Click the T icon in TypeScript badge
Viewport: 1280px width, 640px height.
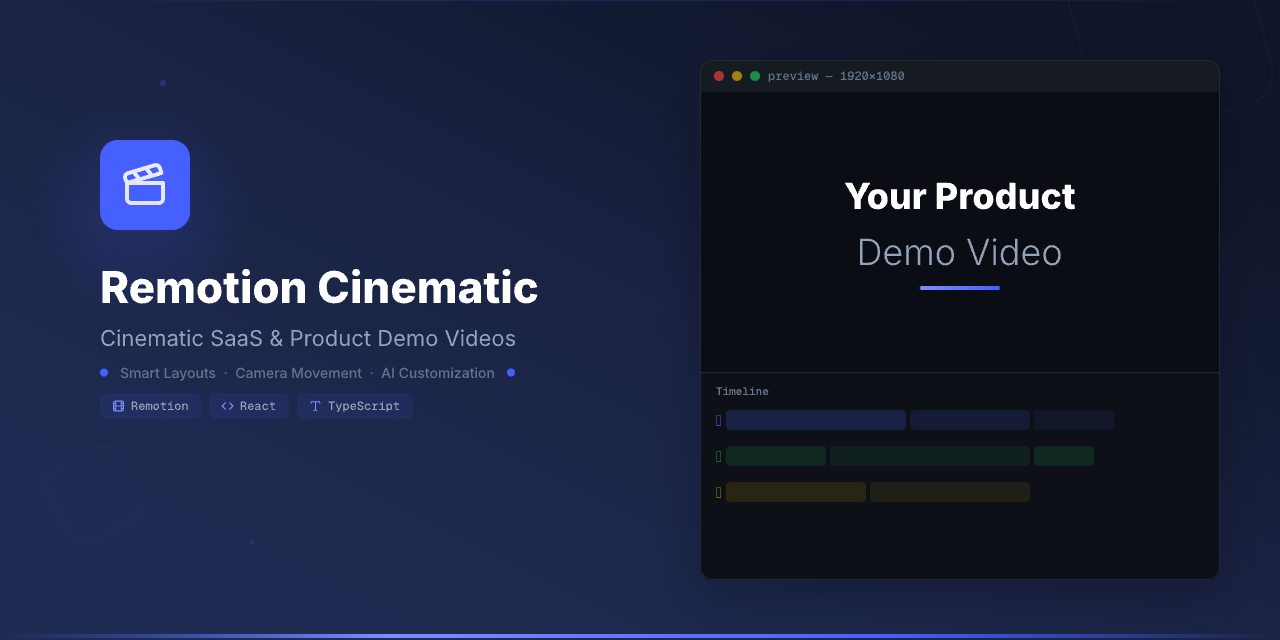click(x=315, y=406)
